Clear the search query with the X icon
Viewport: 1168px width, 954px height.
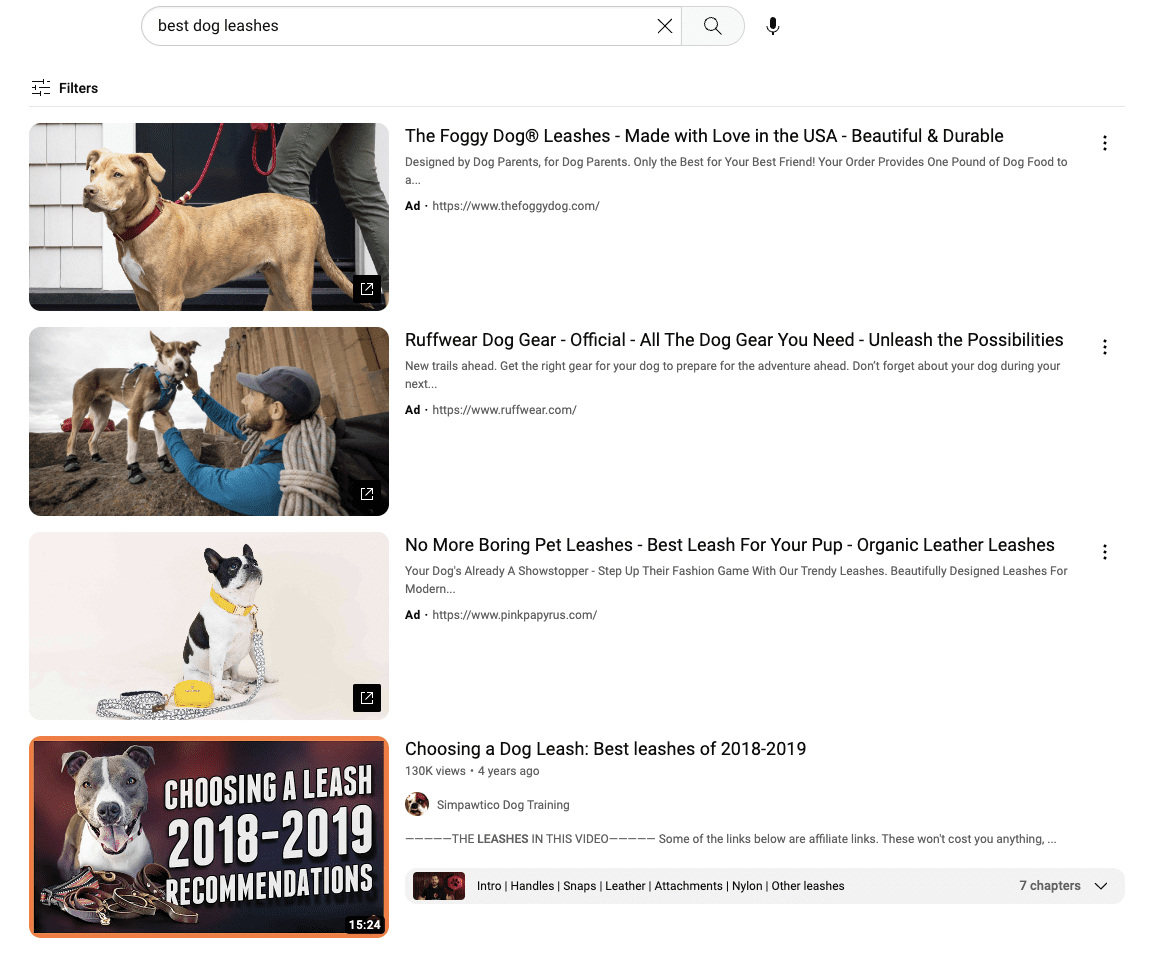(664, 25)
